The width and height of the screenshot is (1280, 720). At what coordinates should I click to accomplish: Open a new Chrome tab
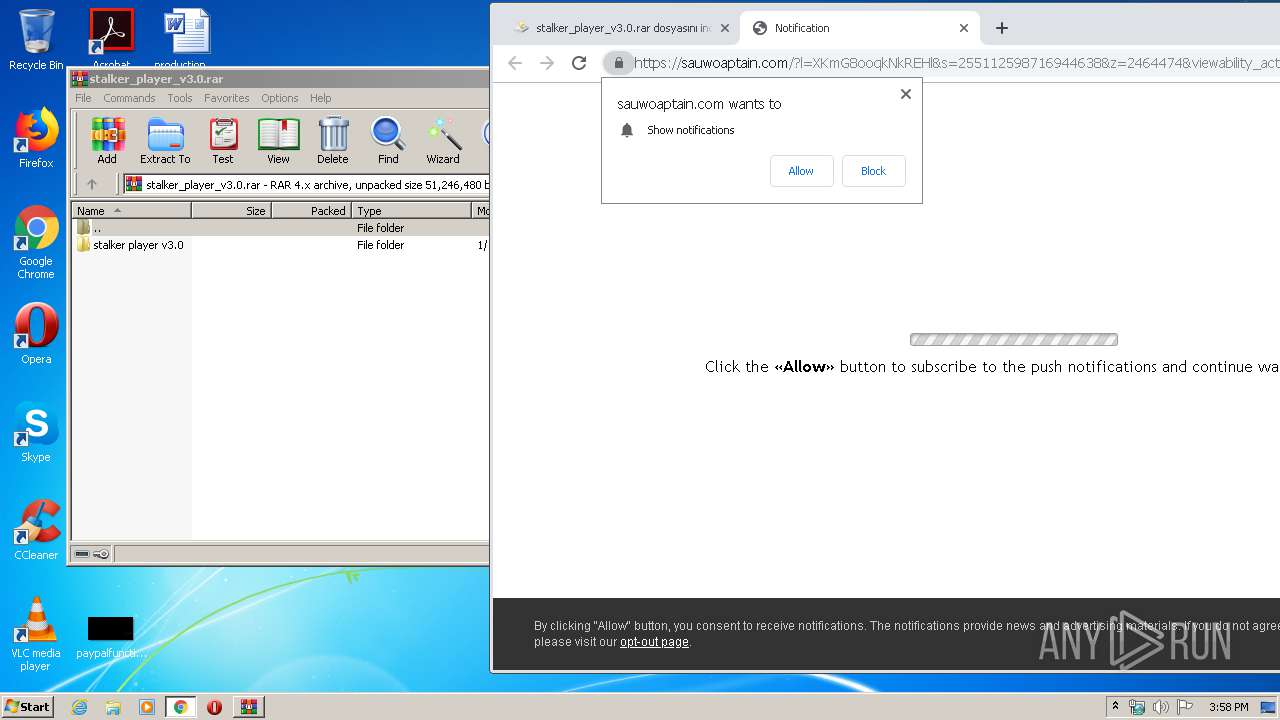(1002, 28)
